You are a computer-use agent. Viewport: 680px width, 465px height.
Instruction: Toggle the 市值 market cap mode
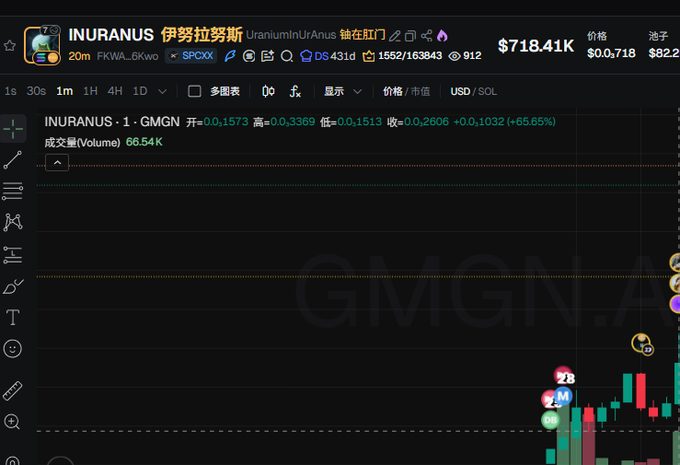(x=420, y=91)
